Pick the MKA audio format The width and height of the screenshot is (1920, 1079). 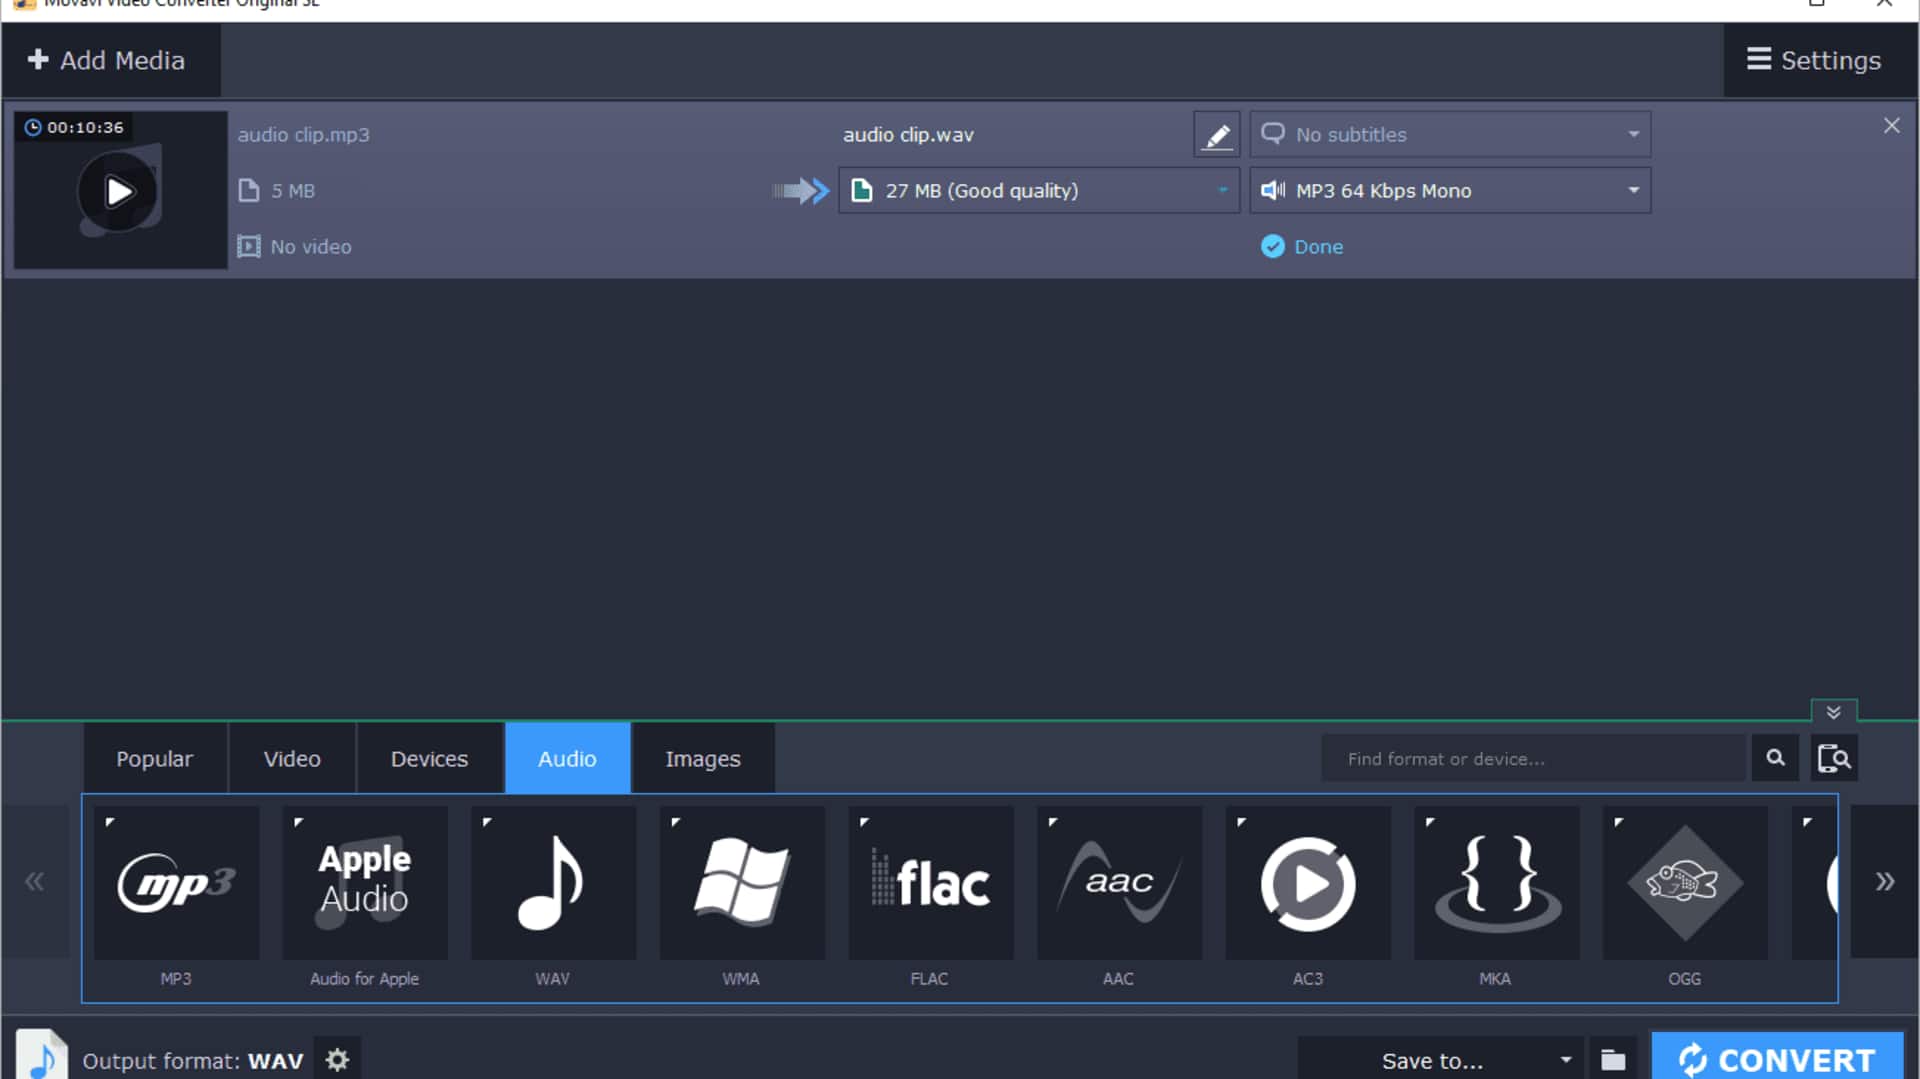coord(1495,882)
